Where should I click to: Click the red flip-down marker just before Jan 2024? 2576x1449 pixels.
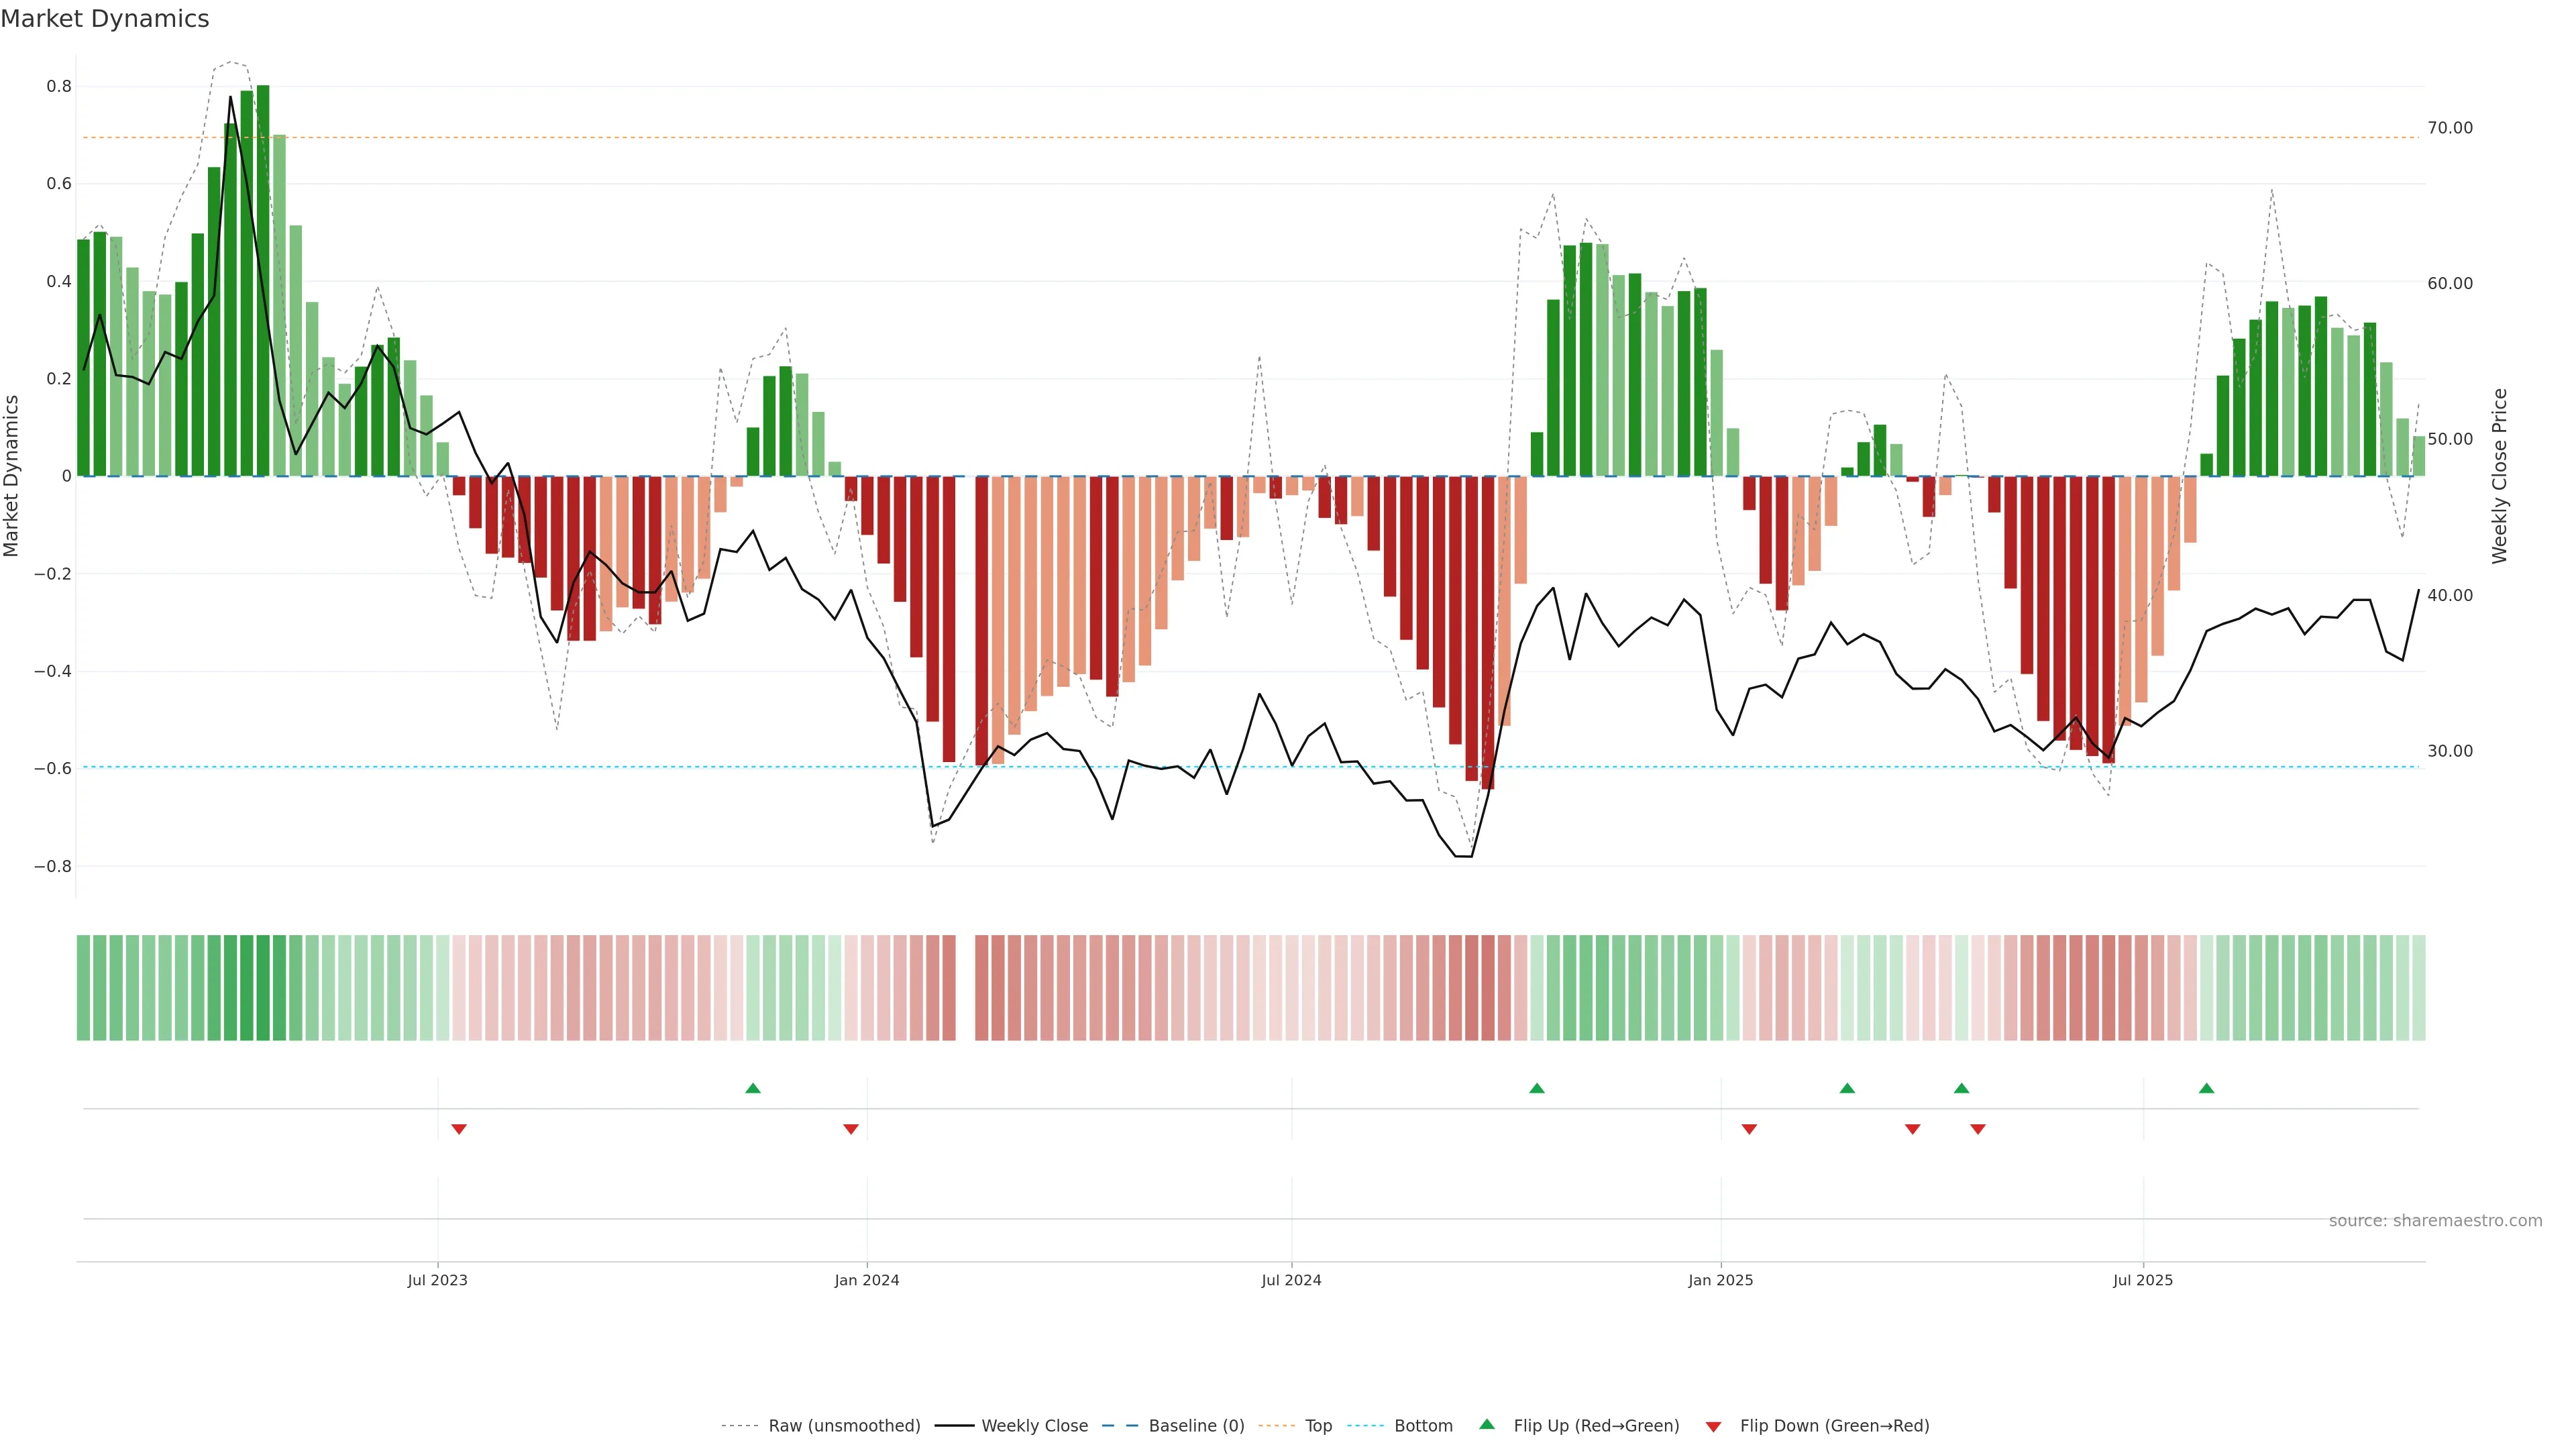point(851,1129)
